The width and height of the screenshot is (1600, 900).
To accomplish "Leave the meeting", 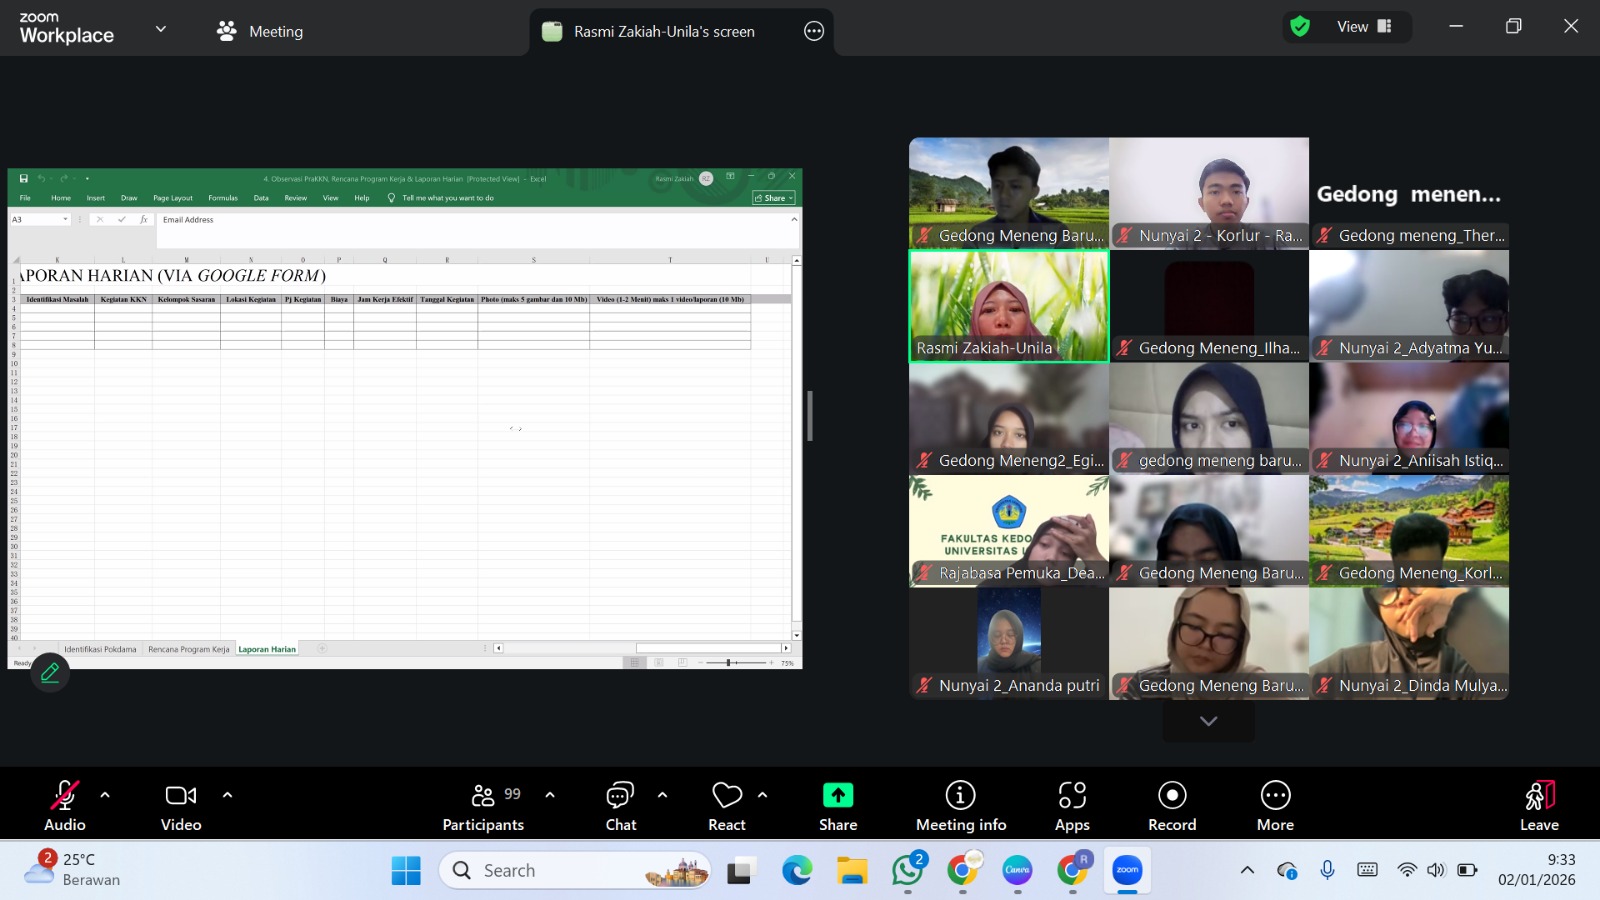I will (1539, 805).
